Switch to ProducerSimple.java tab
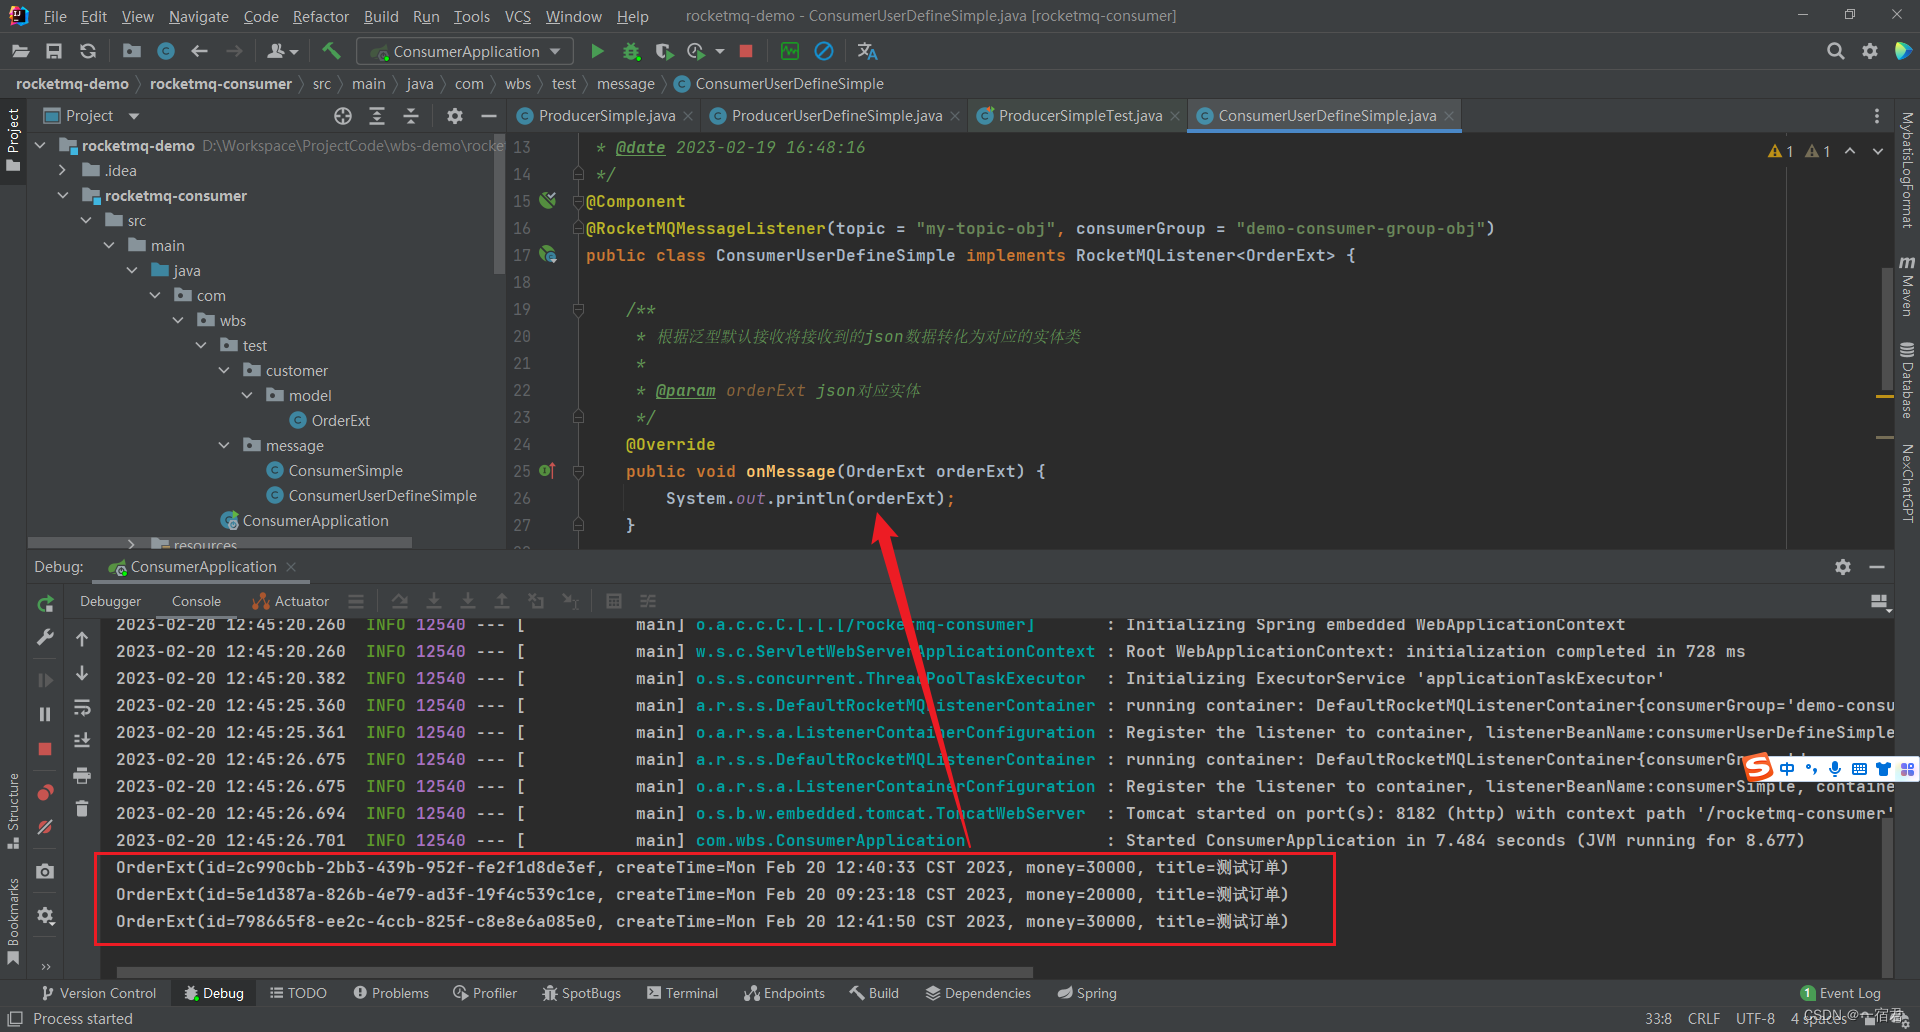 (x=606, y=116)
